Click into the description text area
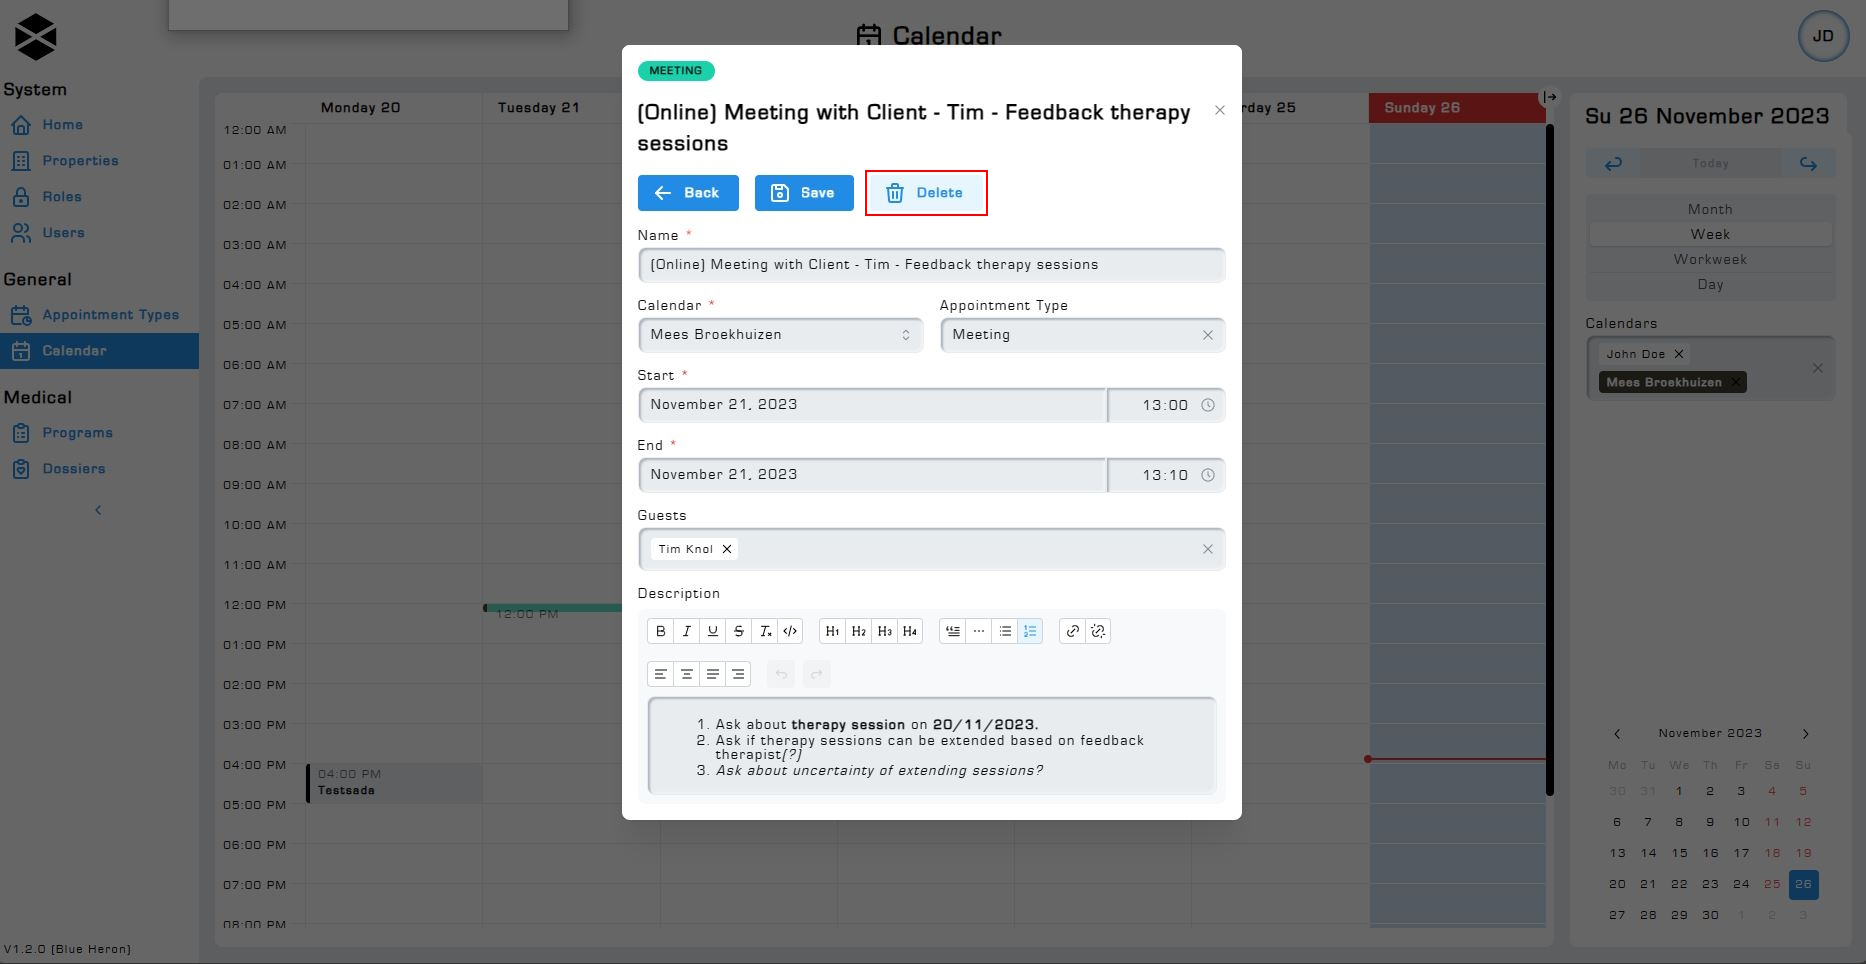The height and width of the screenshot is (964, 1866). [x=931, y=746]
